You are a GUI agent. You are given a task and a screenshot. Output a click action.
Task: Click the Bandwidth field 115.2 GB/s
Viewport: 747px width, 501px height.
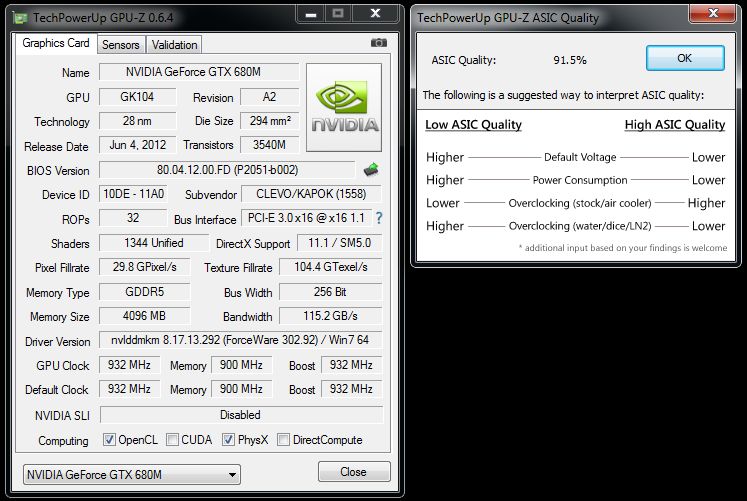[x=331, y=316]
